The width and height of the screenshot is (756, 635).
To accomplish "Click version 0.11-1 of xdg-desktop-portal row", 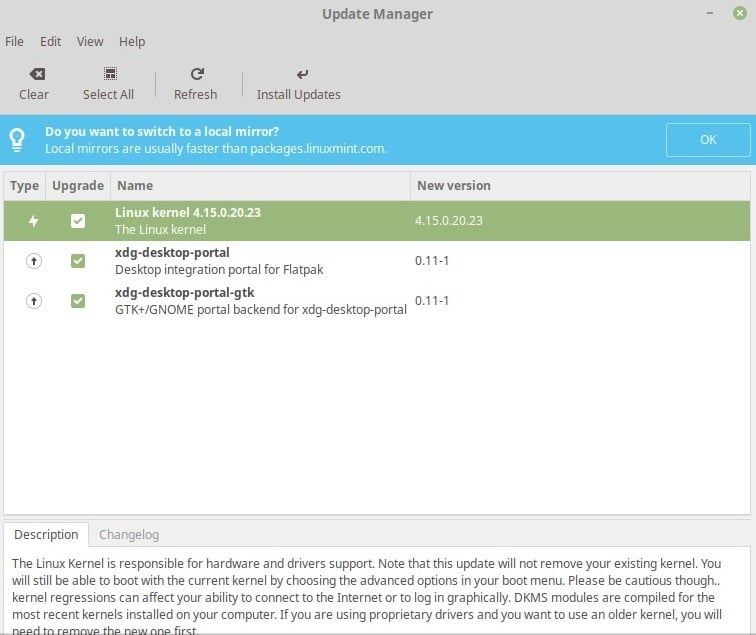I will coord(432,261).
